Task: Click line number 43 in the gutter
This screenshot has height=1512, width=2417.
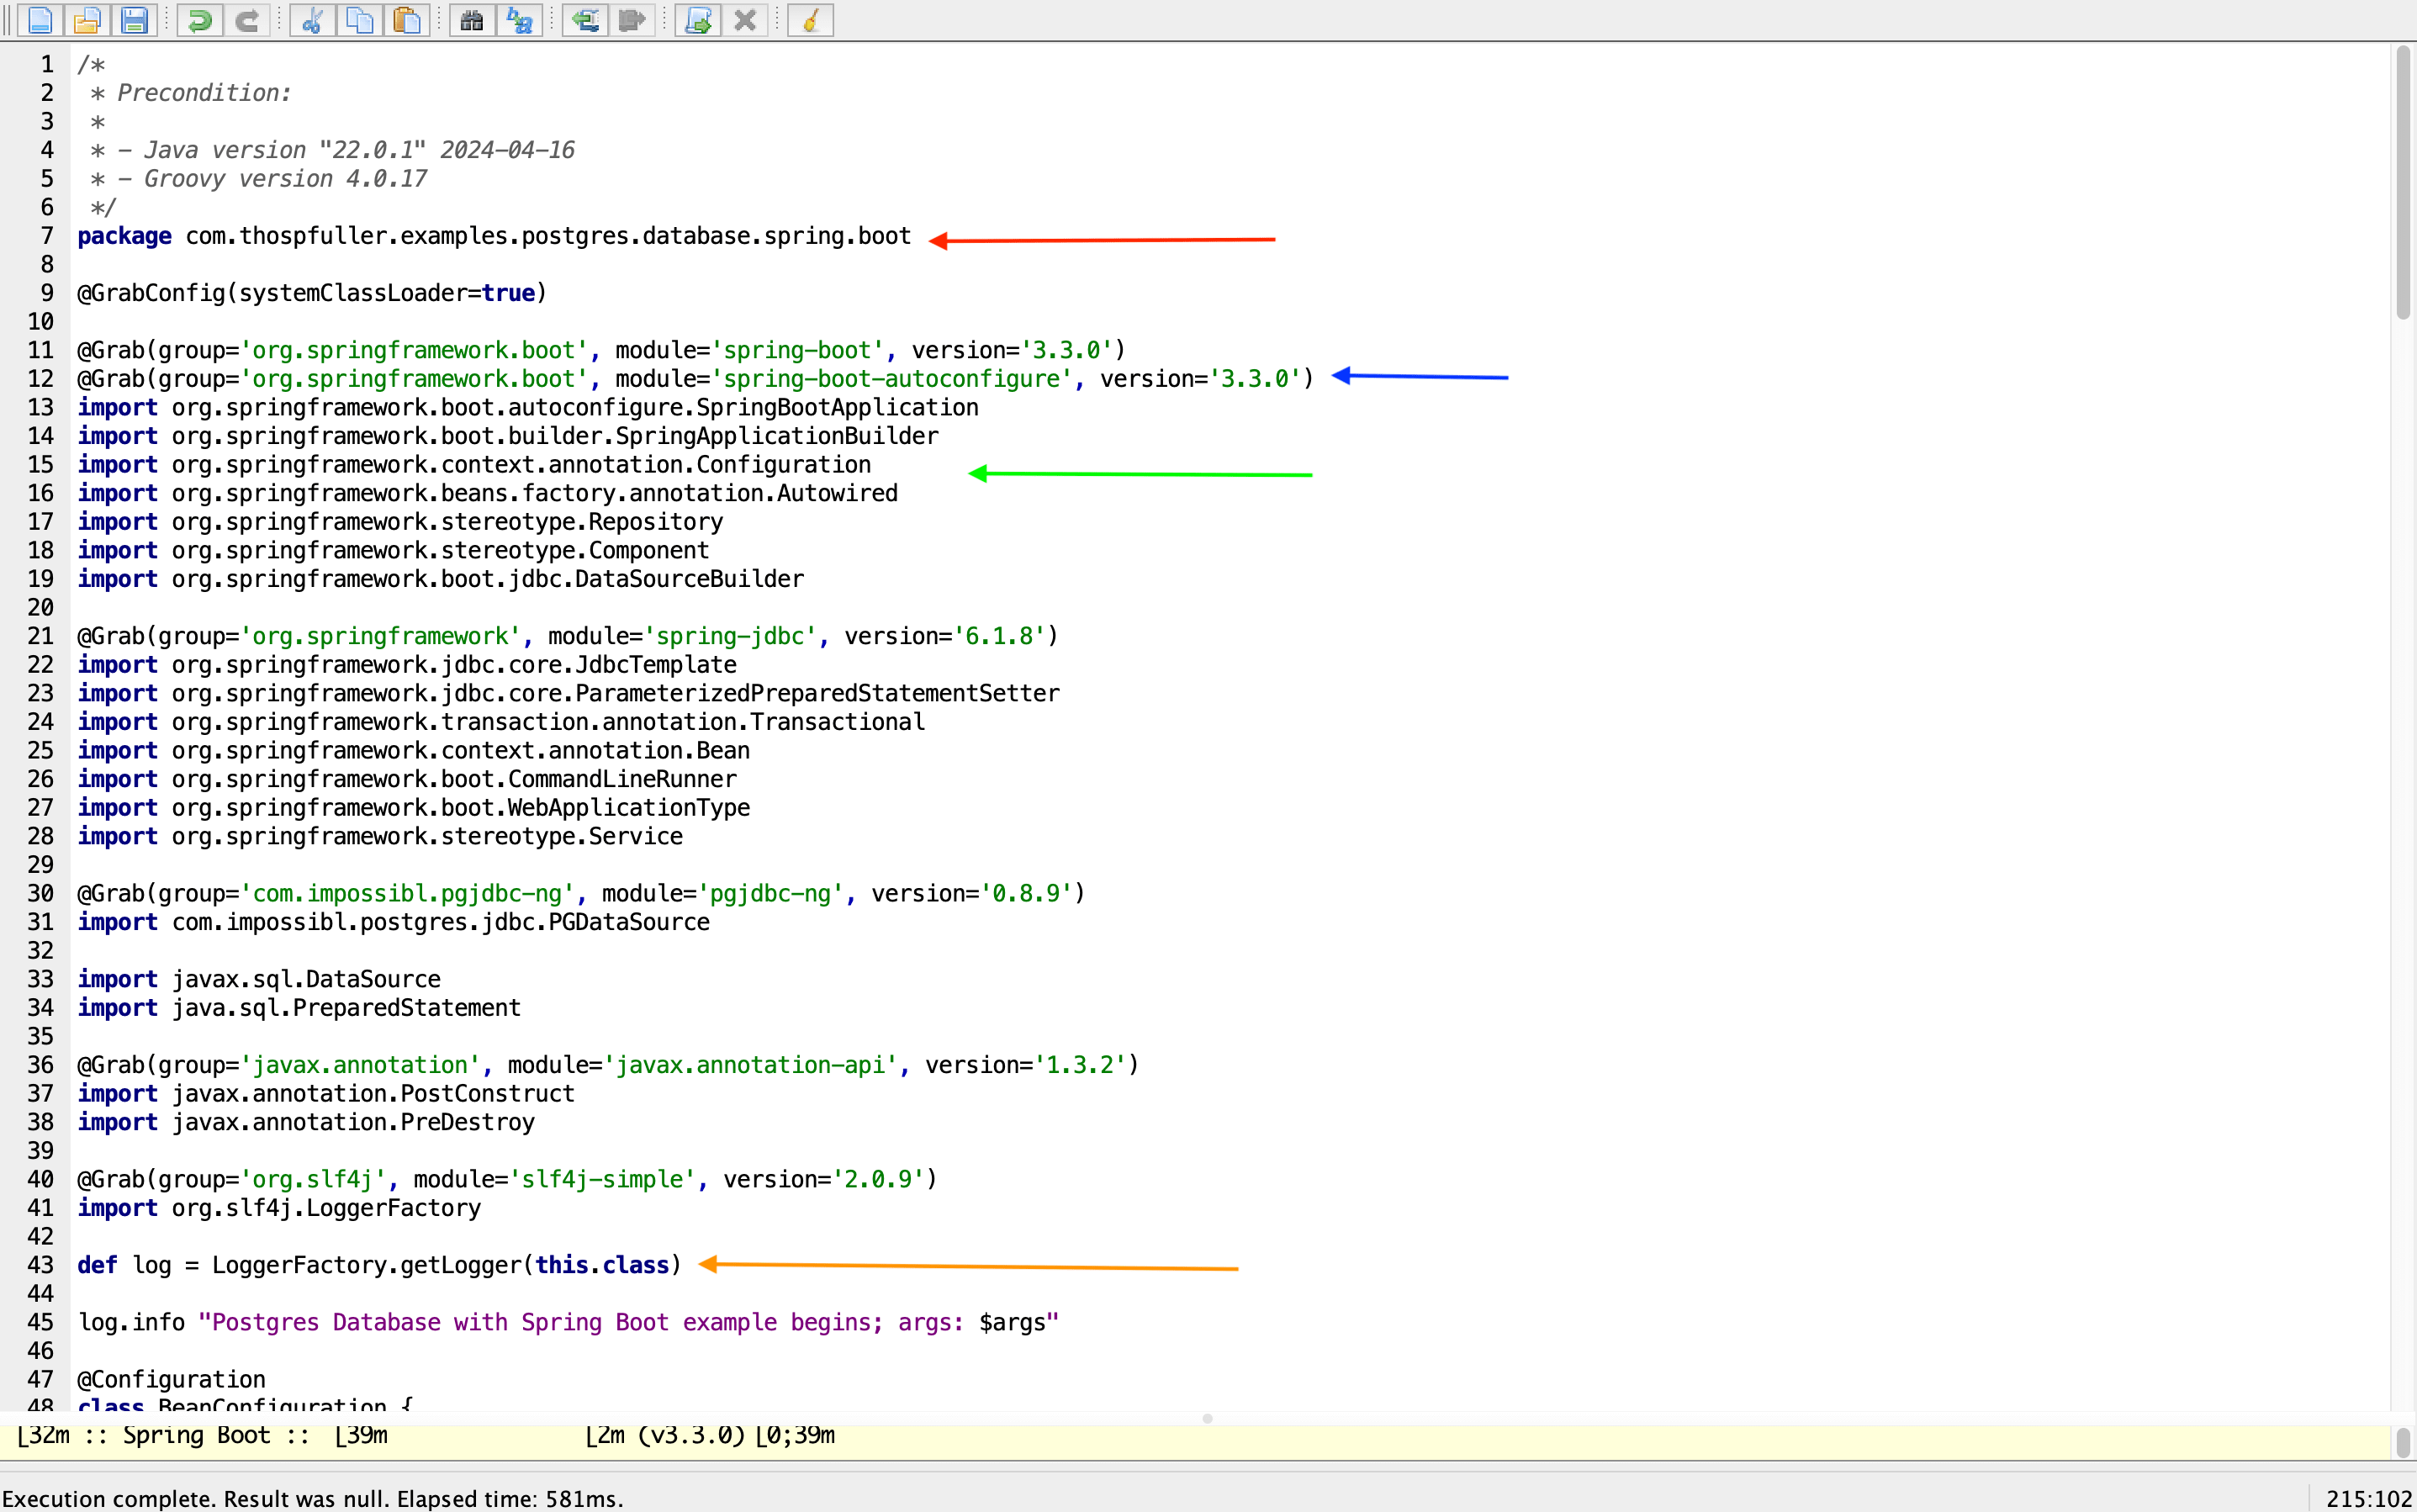Action: pos(41,1265)
